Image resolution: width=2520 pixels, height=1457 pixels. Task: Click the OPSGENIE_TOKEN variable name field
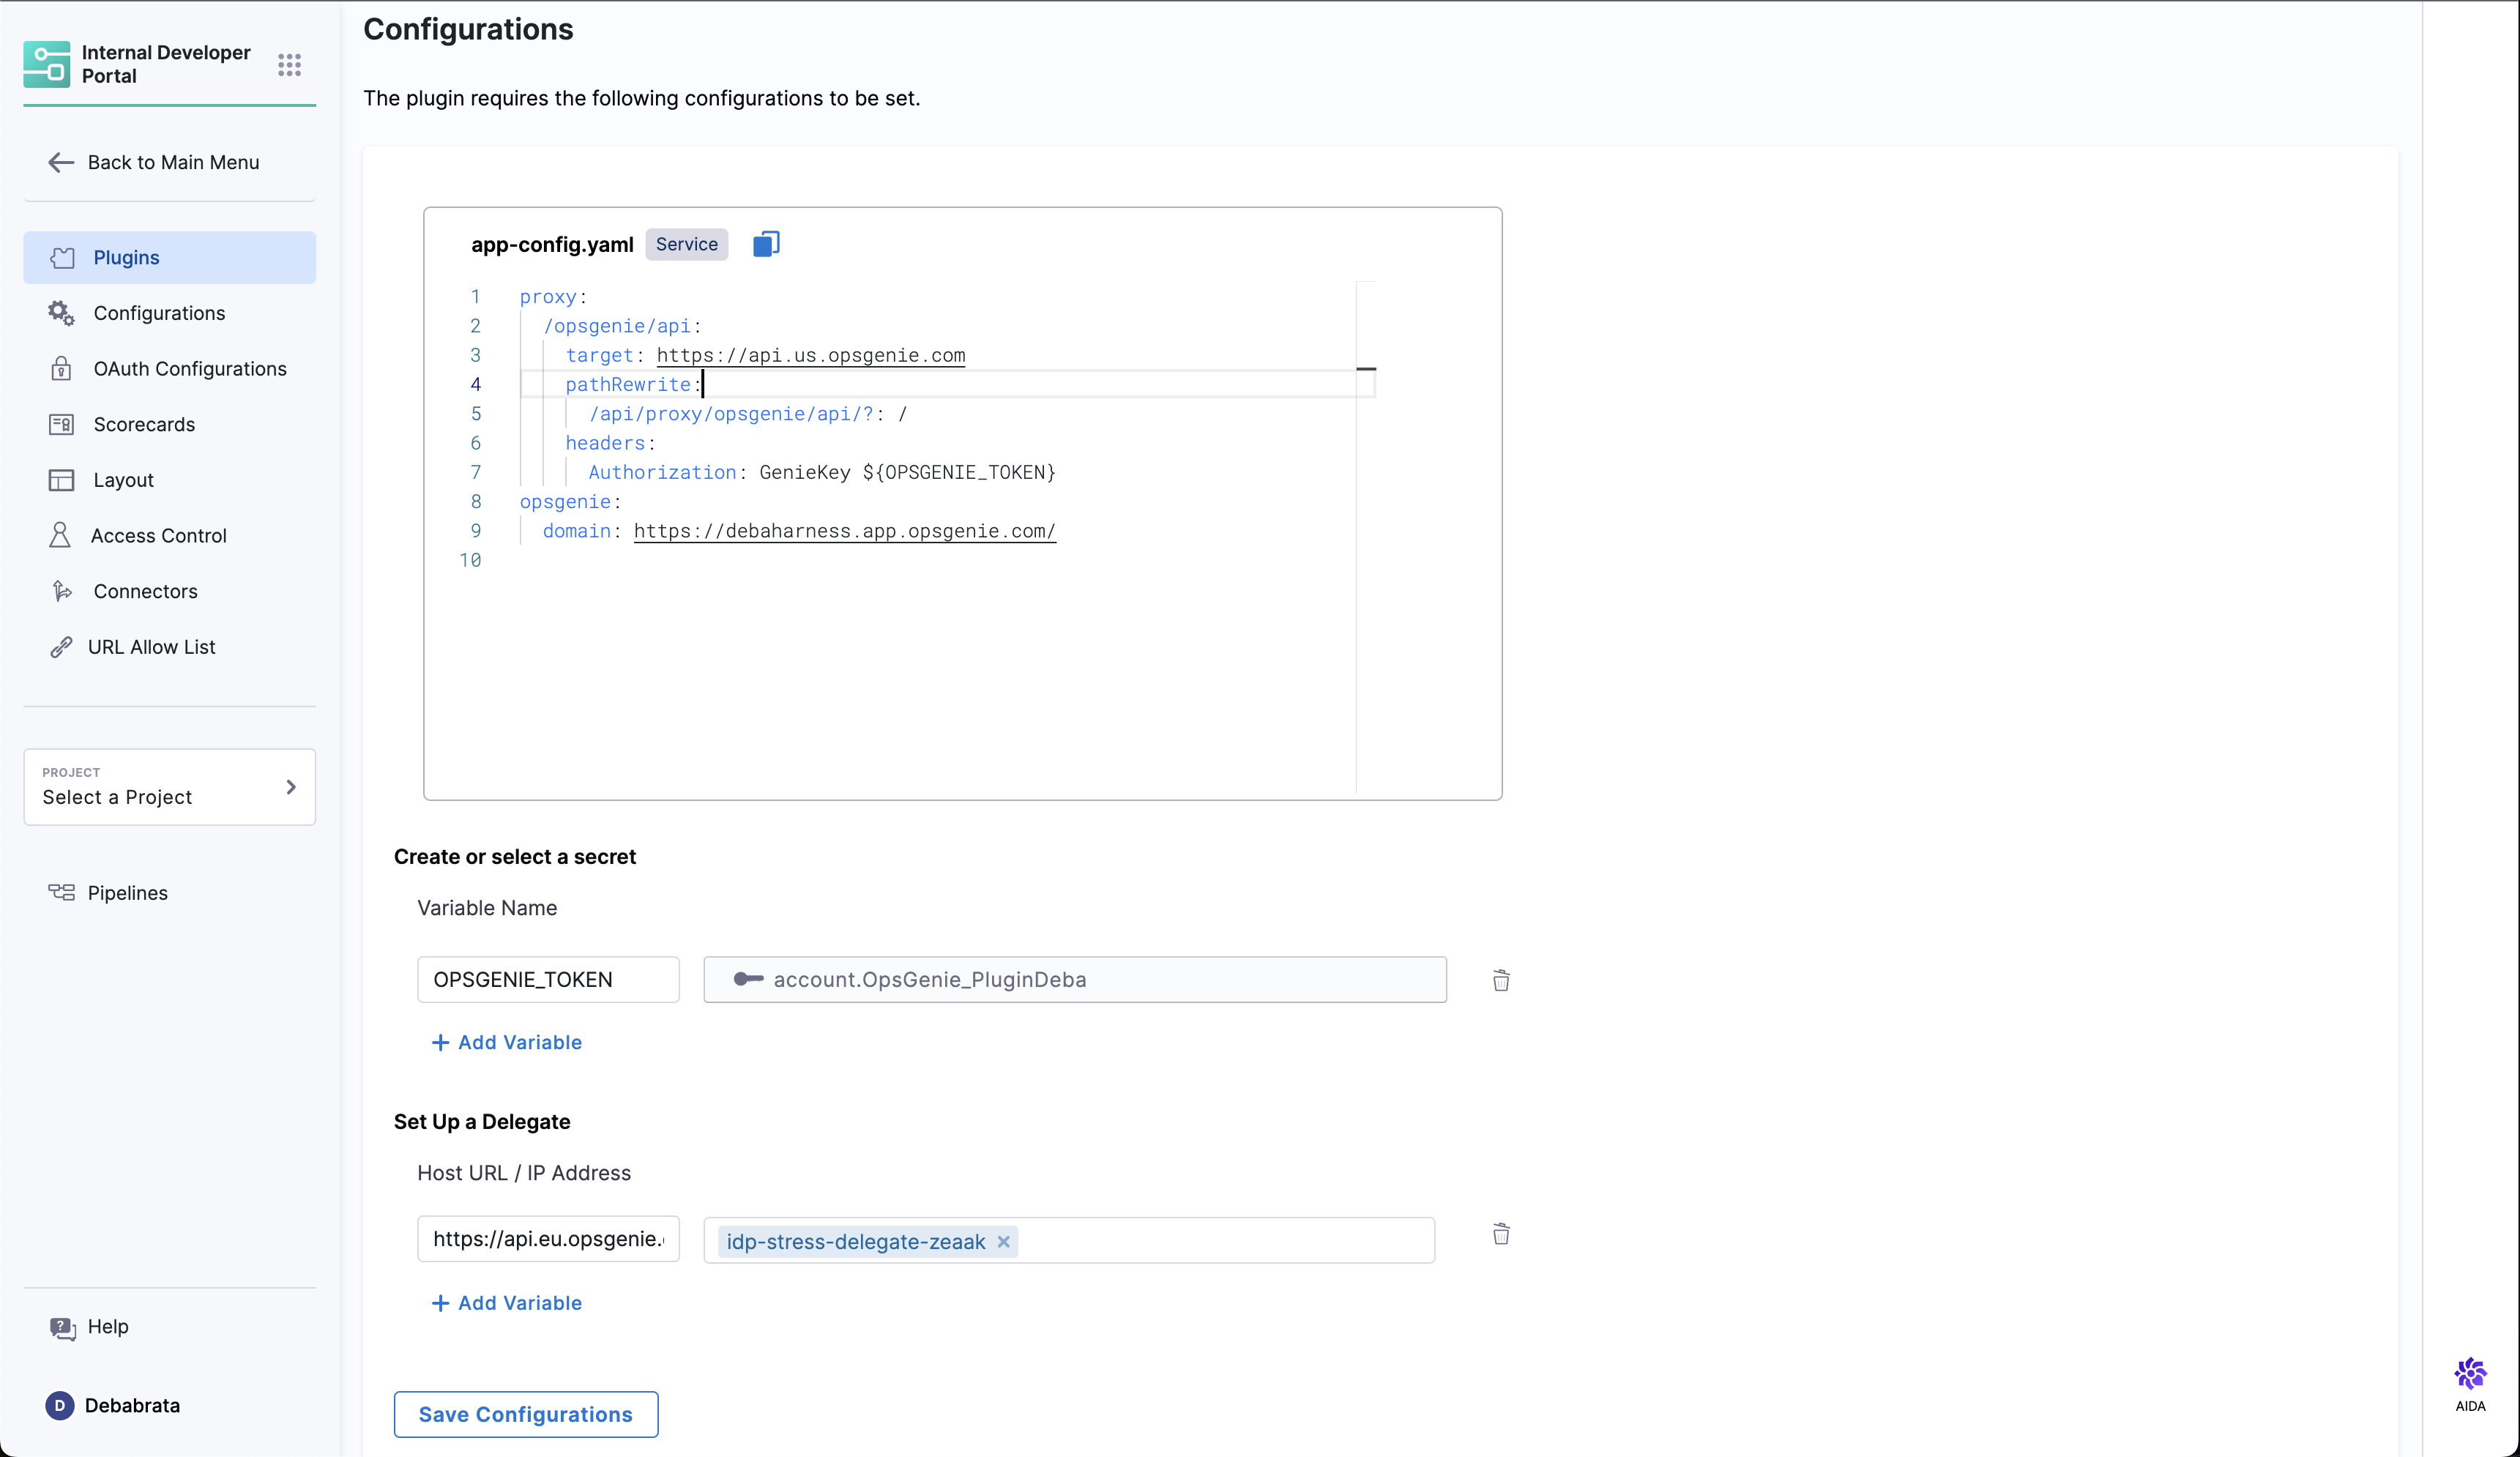(x=548, y=980)
